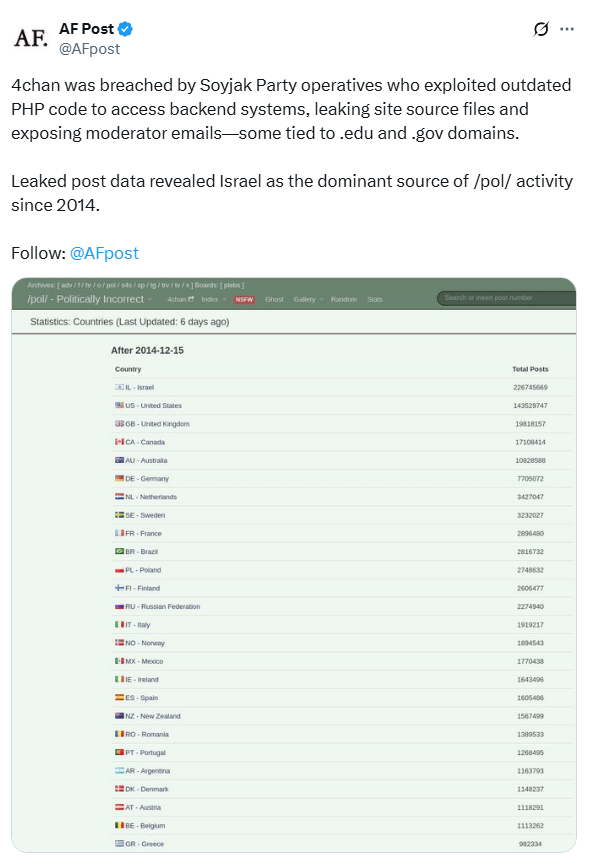Open the three-dot more options menu
The width and height of the screenshot is (590, 856).
click(x=567, y=29)
